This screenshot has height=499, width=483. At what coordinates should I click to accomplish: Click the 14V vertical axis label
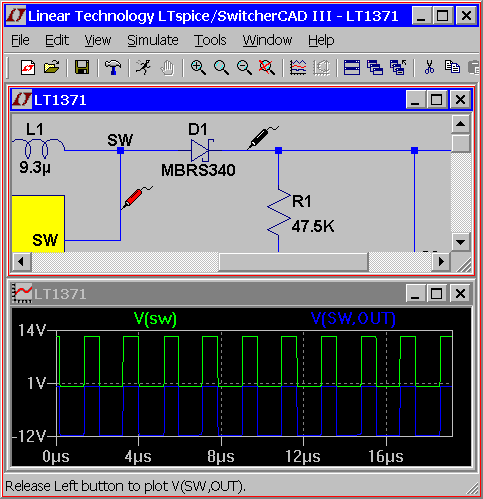(x=32, y=331)
